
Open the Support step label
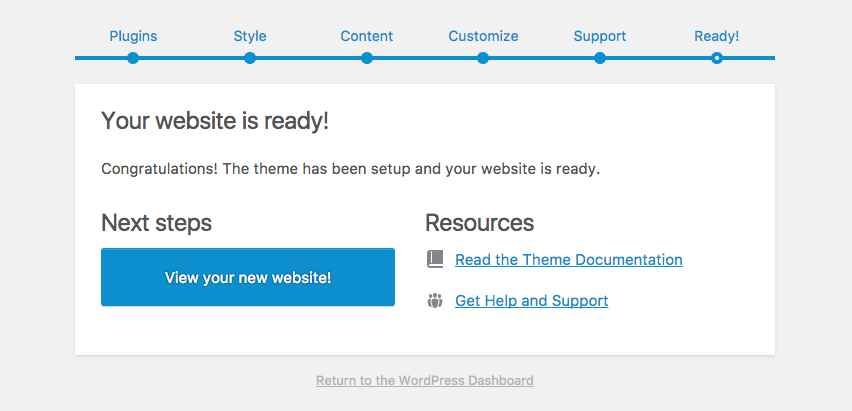pos(600,36)
